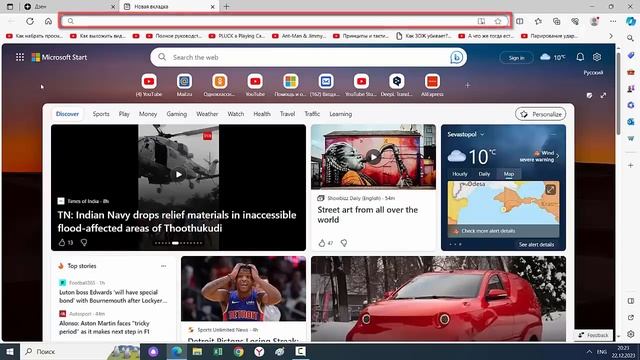
Task: Open Bing chat icon in search box
Action: (x=456, y=58)
